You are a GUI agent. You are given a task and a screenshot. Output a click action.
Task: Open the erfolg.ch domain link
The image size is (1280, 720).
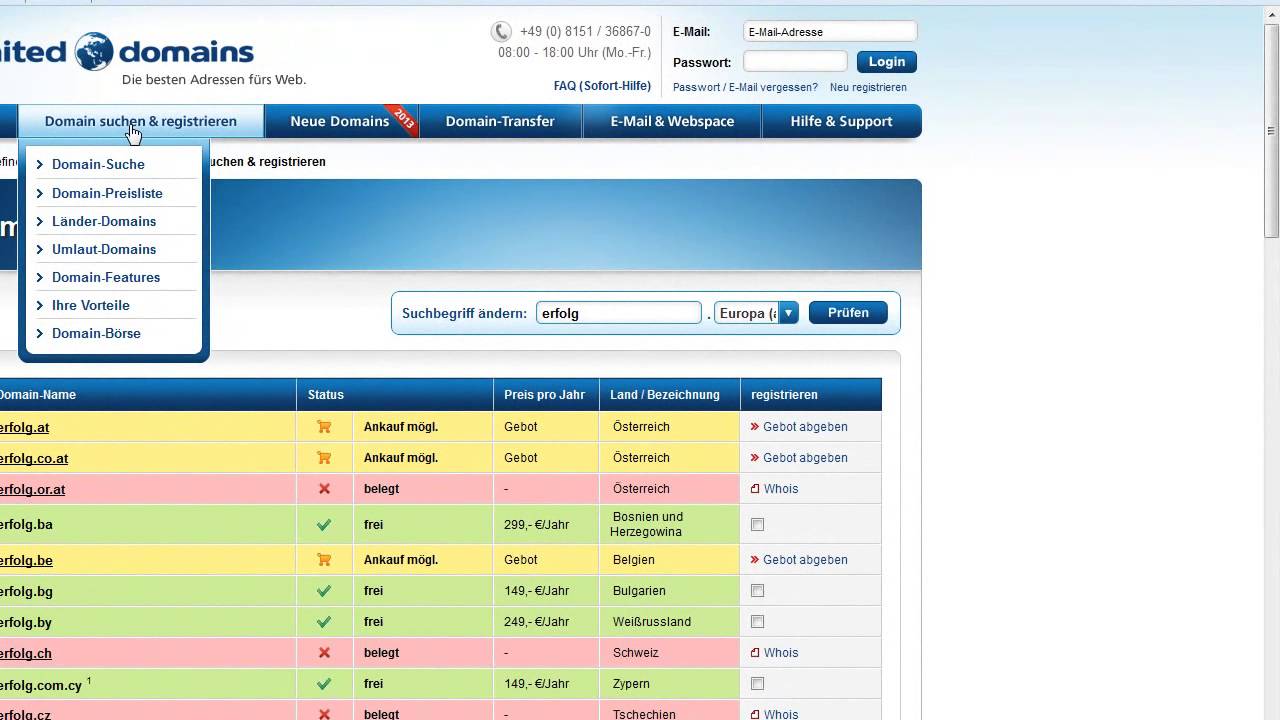(x=26, y=653)
